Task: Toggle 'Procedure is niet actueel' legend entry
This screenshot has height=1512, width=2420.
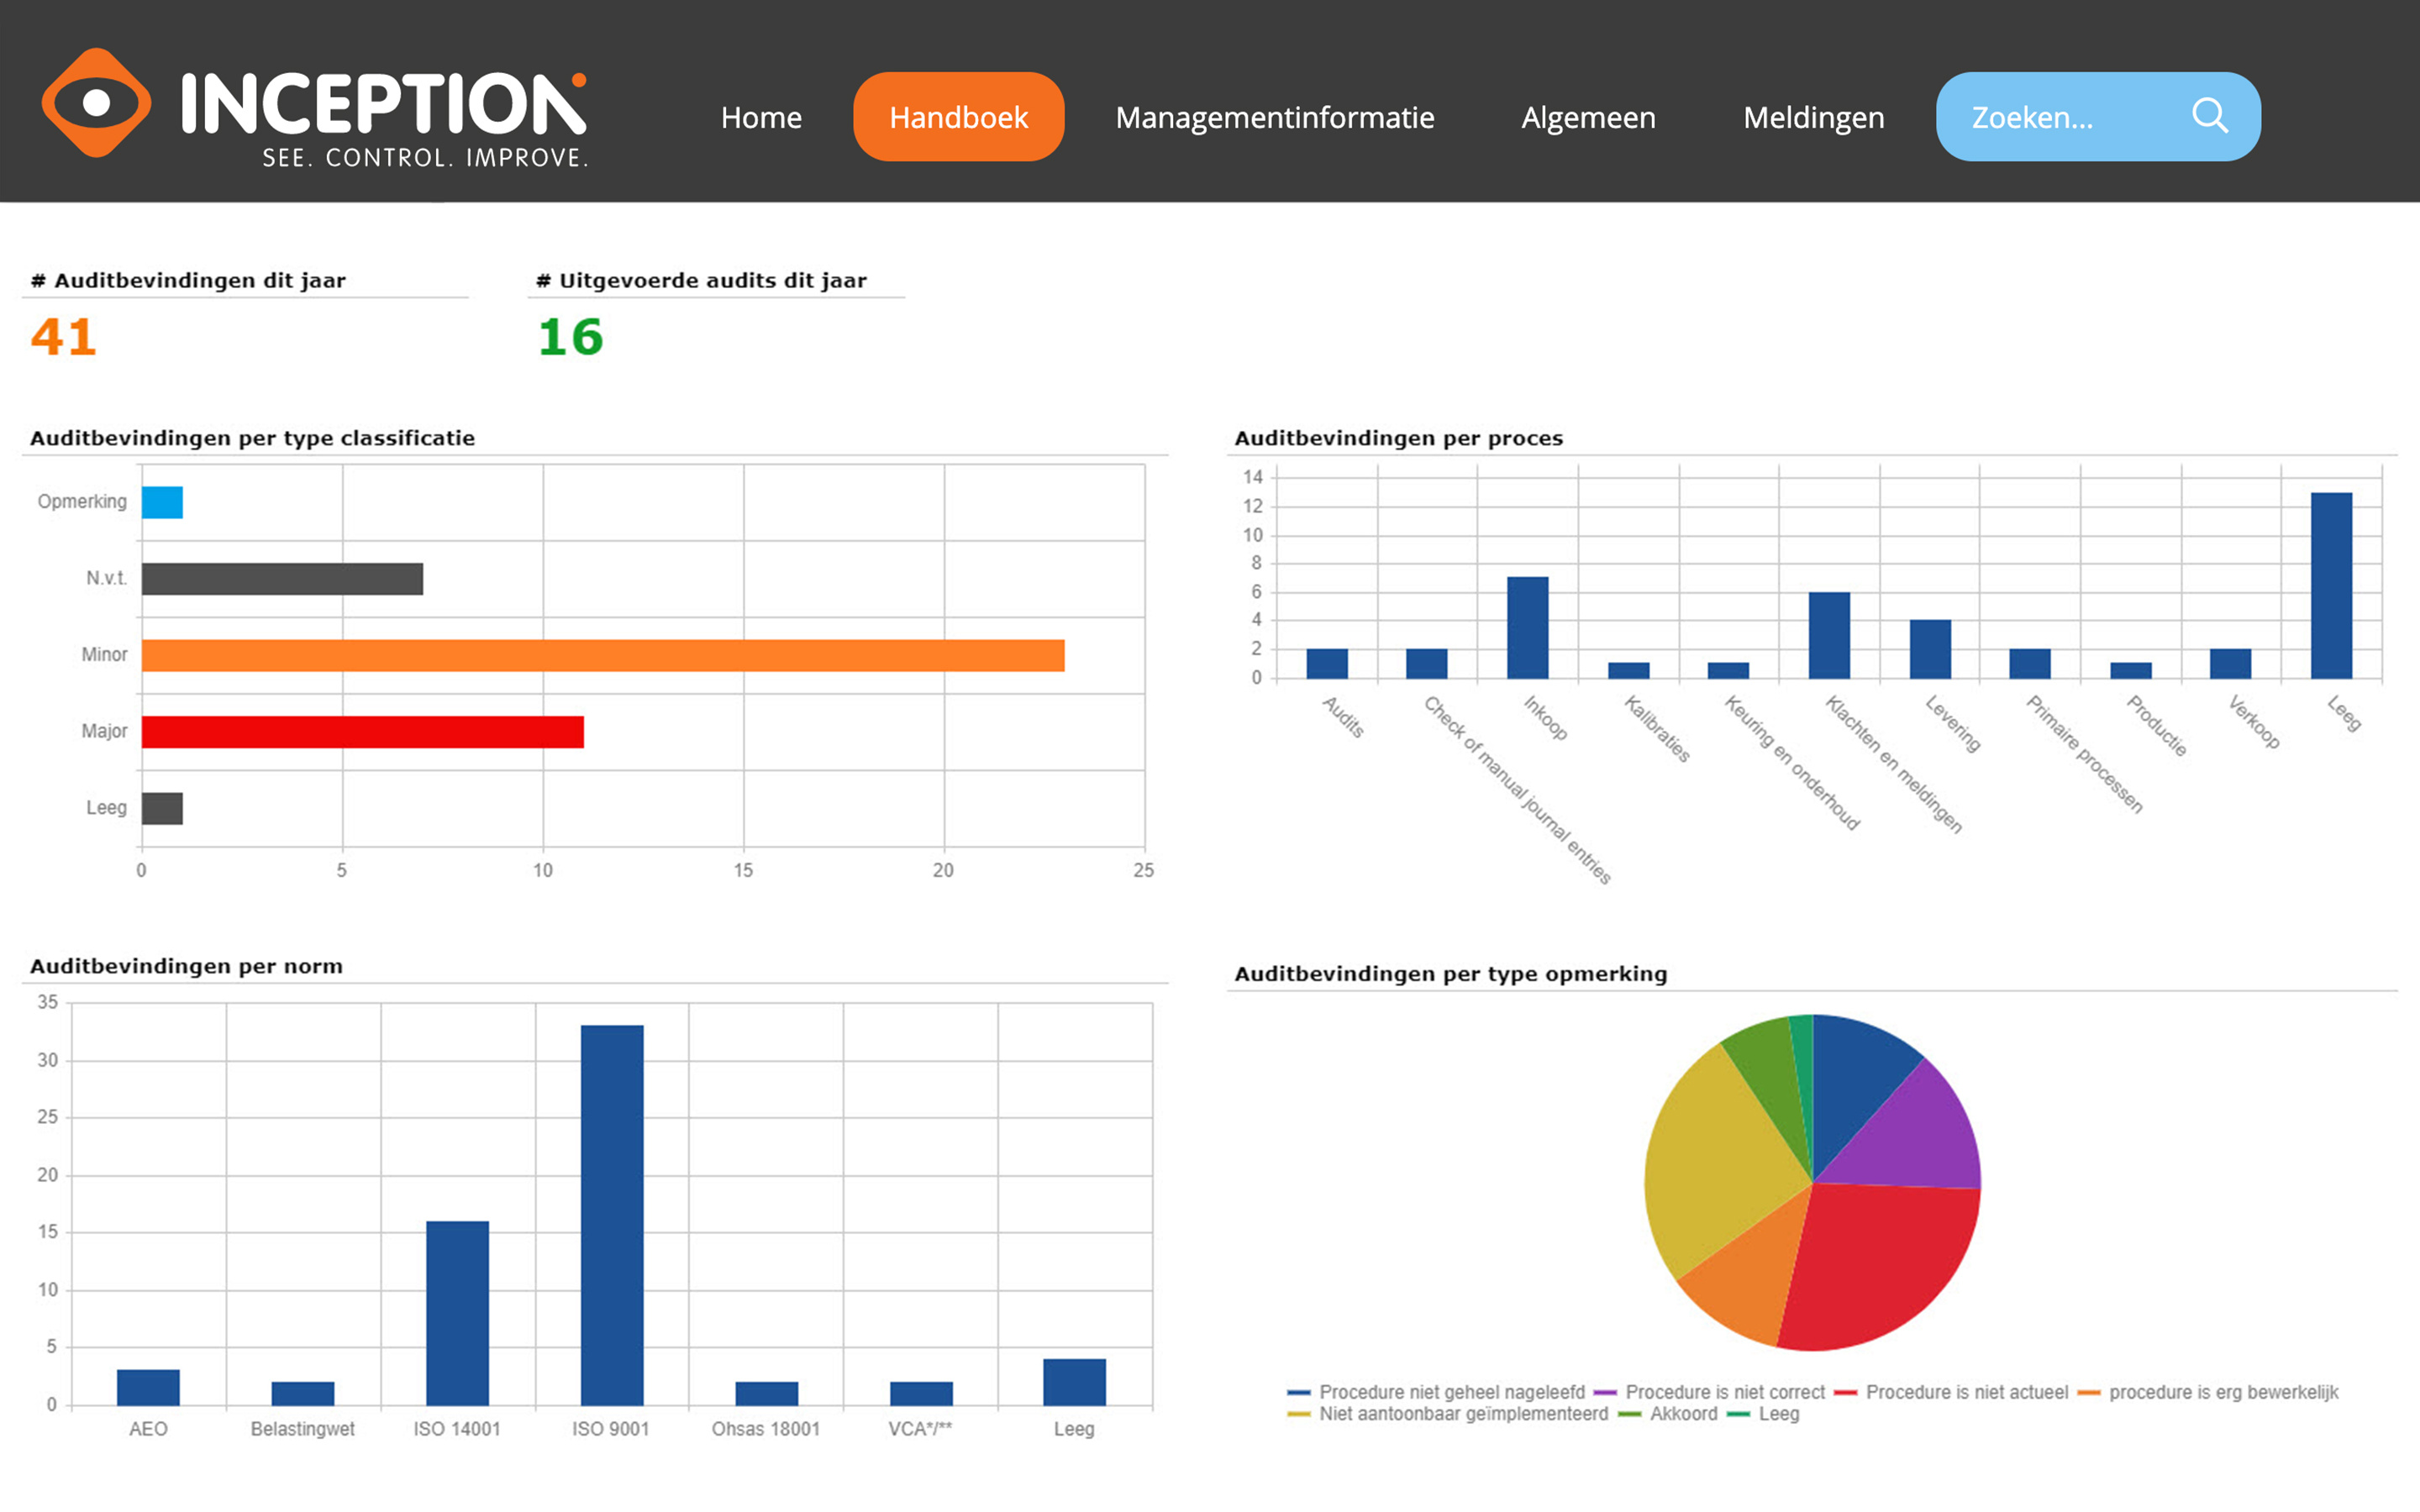Action: point(1965,1392)
